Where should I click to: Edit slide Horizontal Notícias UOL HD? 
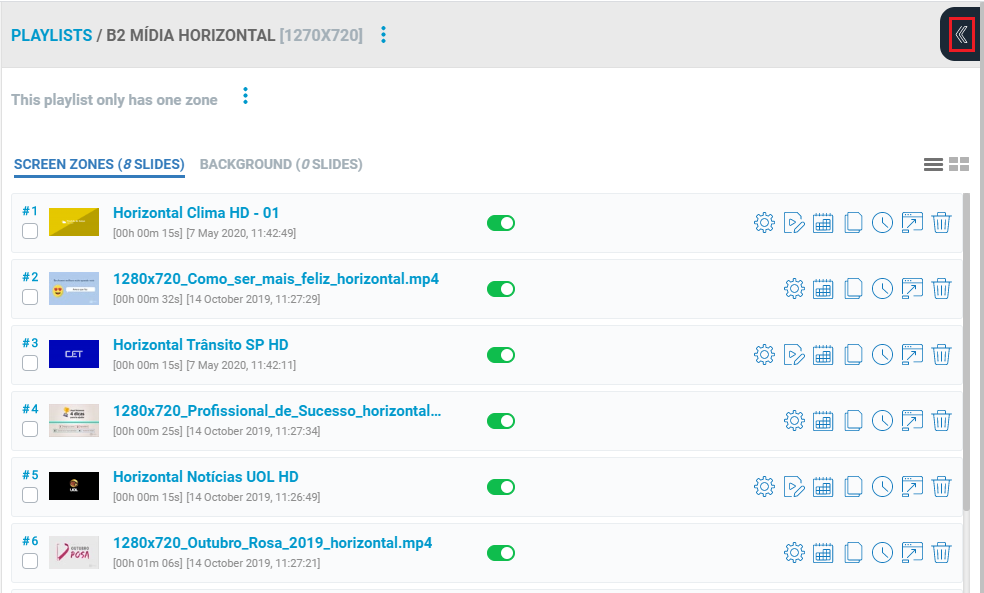[794, 486]
